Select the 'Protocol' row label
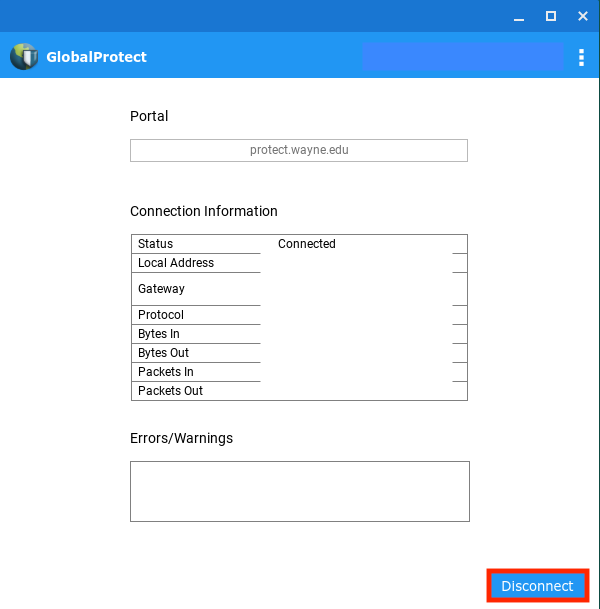This screenshot has height=609, width=600. pos(161,315)
